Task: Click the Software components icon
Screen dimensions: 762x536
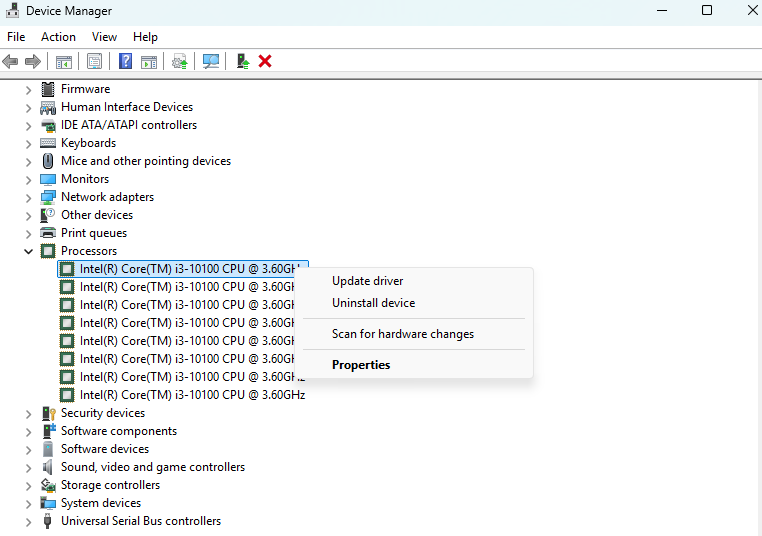Action: 49,431
